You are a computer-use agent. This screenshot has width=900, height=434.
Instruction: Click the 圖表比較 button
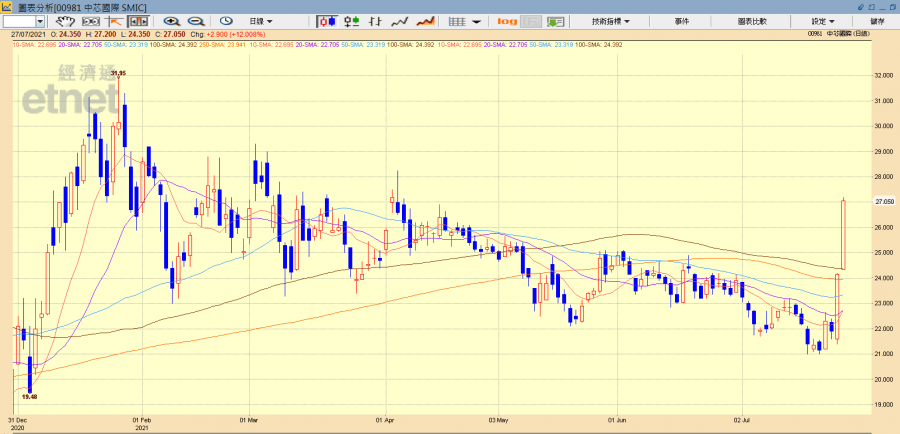(x=752, y=21)
